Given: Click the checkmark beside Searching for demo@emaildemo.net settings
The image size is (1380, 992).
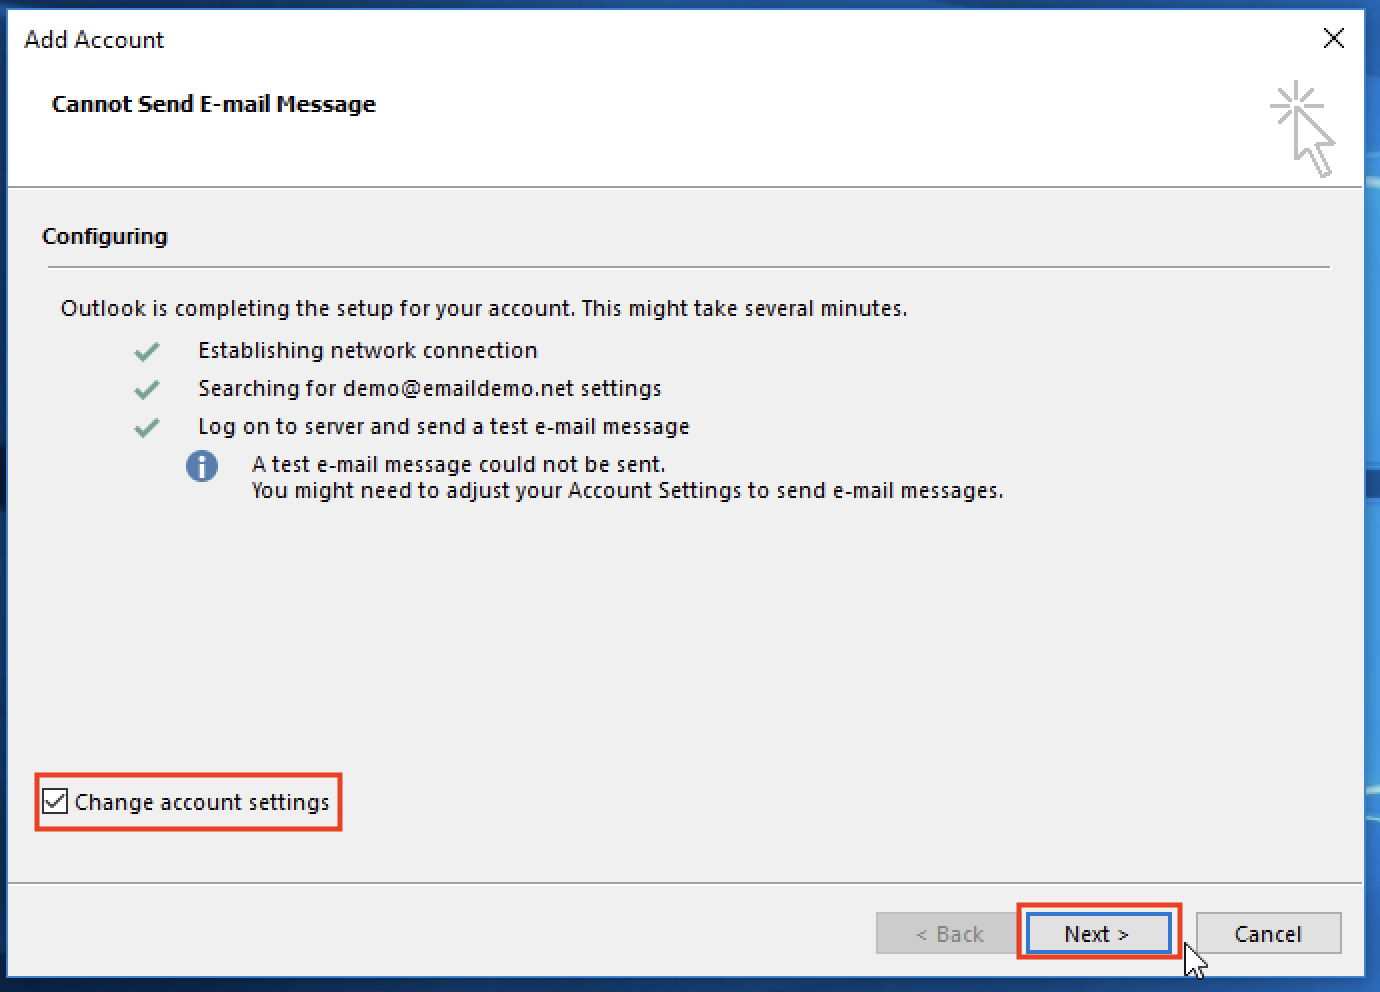Looking at the screenshot, I should (x=147, y=389).
